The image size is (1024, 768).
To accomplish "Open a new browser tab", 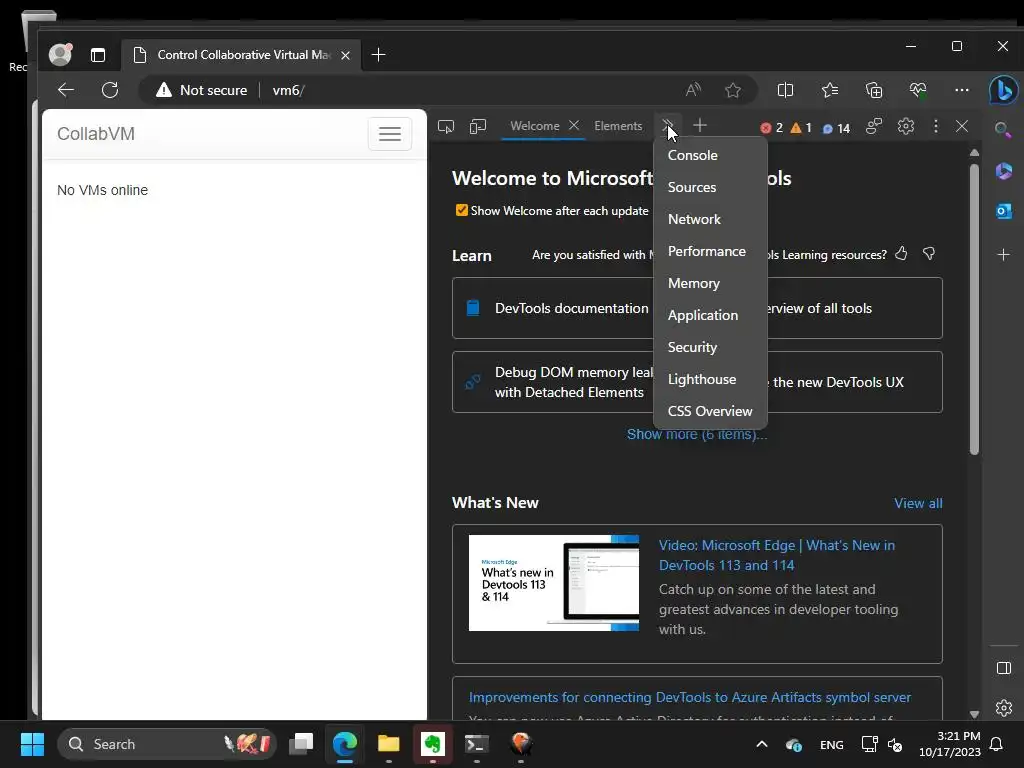I will 378,55.
